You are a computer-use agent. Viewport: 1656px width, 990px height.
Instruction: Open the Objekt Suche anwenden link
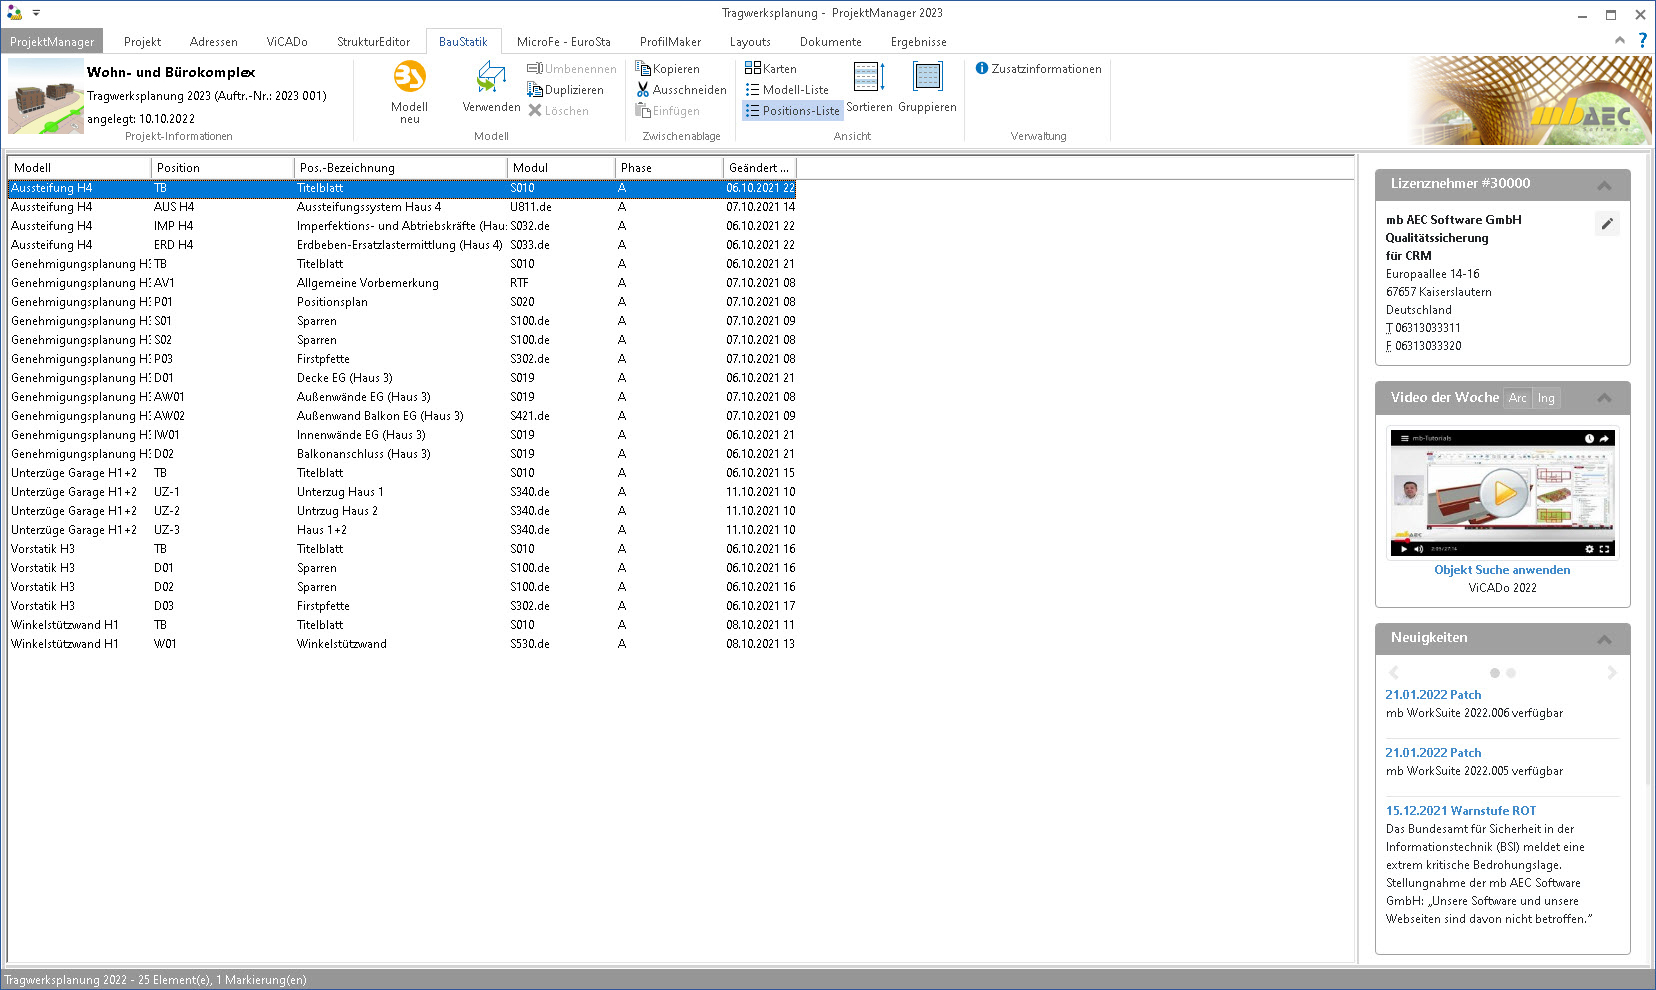[1502, 570]
